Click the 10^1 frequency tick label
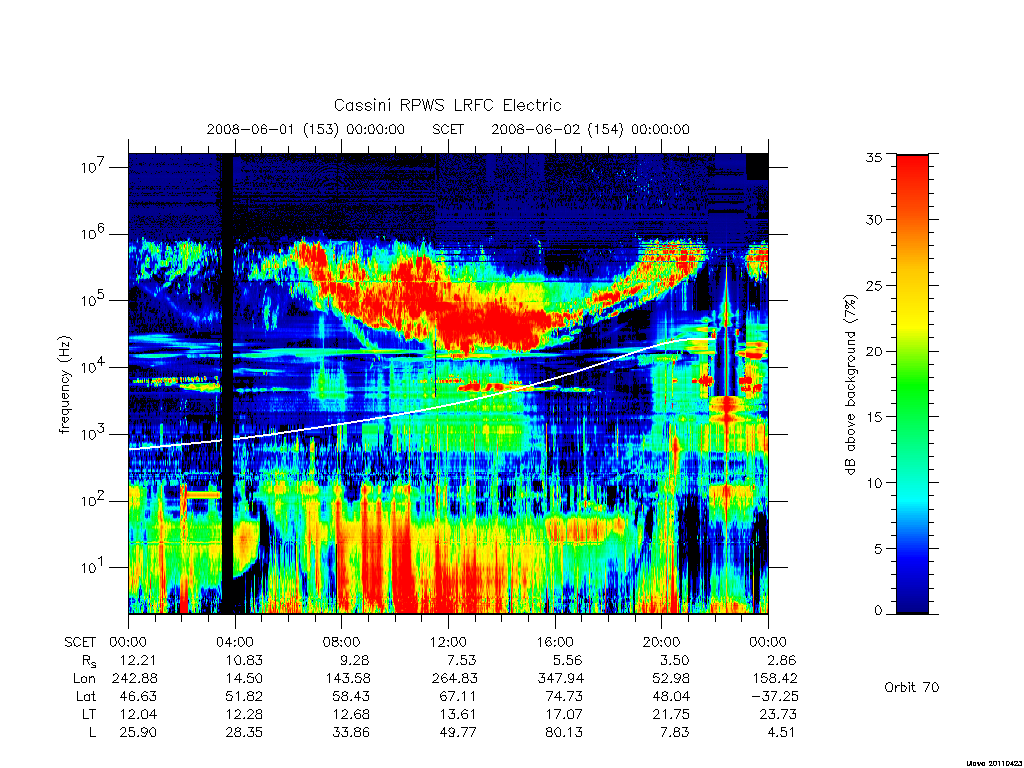 tap(94, 566)
